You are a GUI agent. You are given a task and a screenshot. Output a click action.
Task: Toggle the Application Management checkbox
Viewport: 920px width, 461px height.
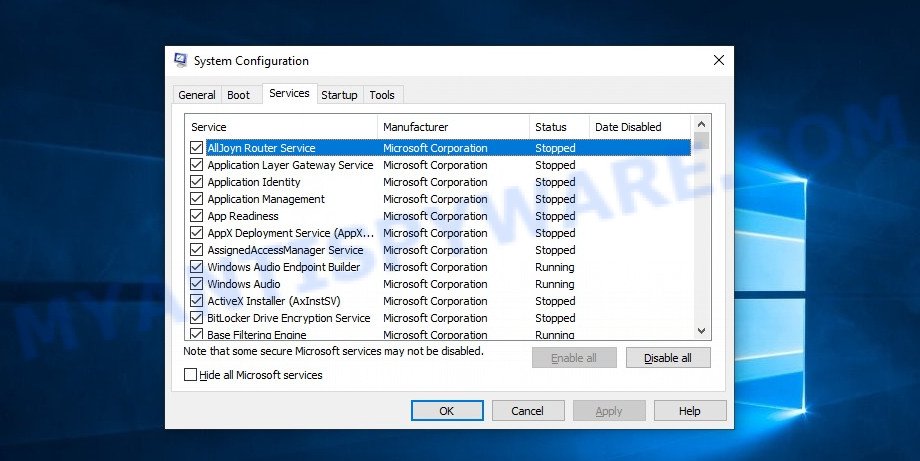click(x=197, y=199)
